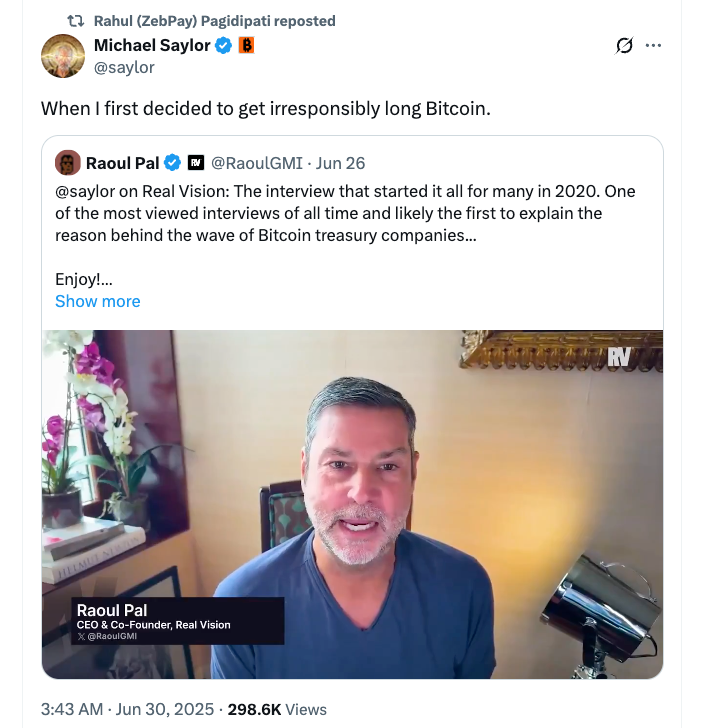The image size is (707, 728).
Task: Click Raoul Pal's small avatar in quote
Action: 68,163
